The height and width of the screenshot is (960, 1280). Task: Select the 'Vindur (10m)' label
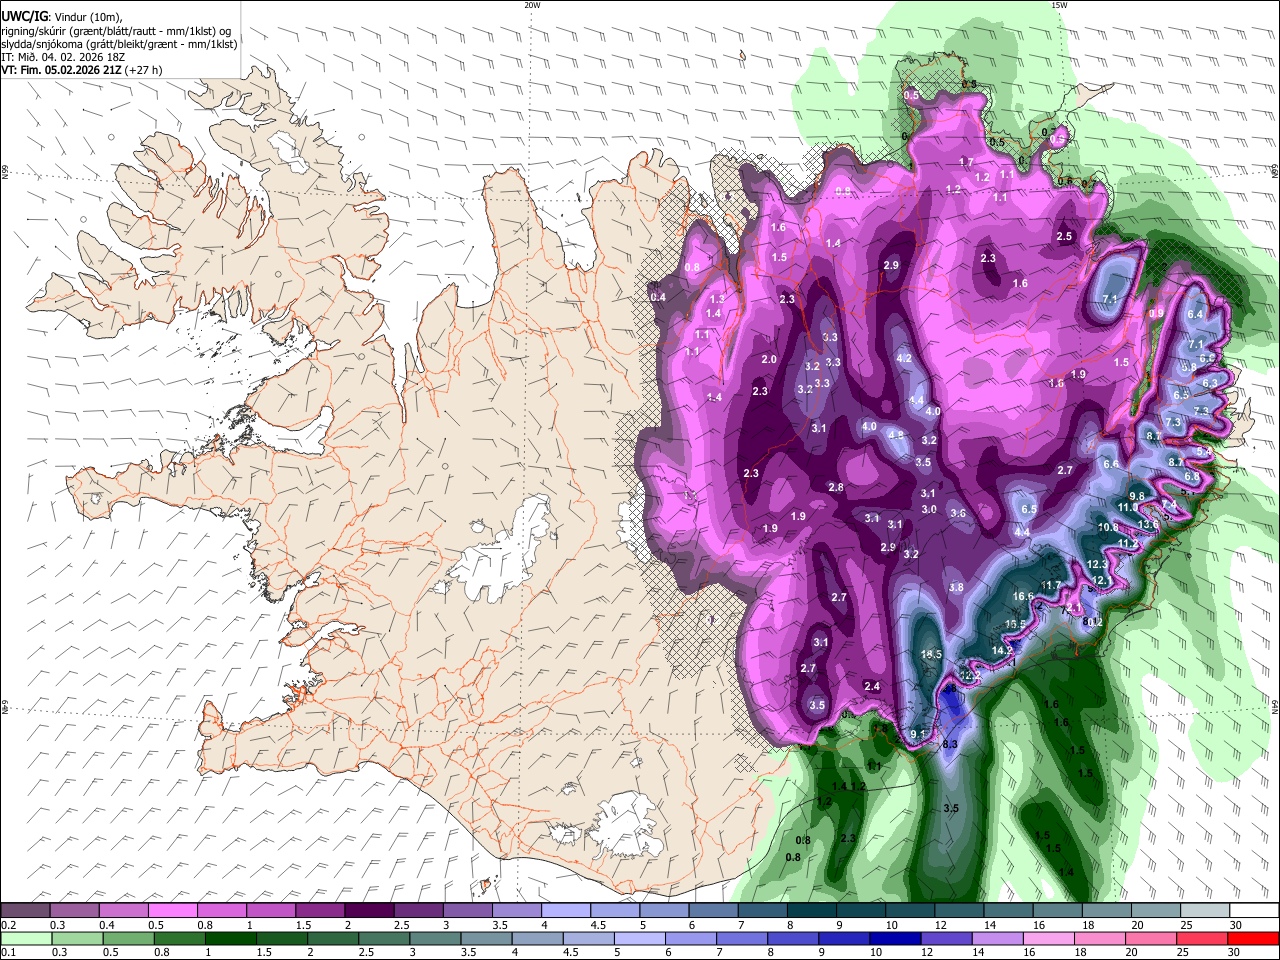[87, 17]
